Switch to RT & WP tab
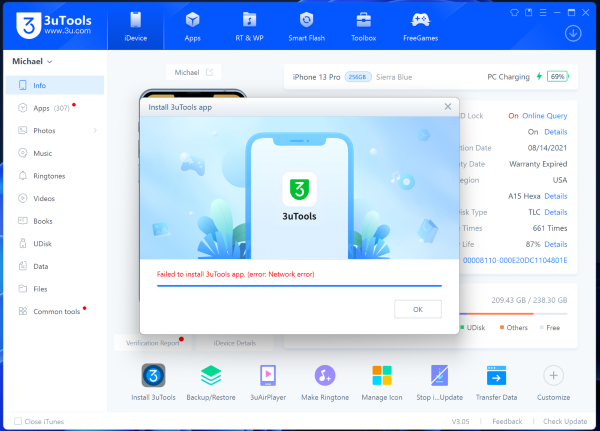The image size is (600, 431). 249,27
